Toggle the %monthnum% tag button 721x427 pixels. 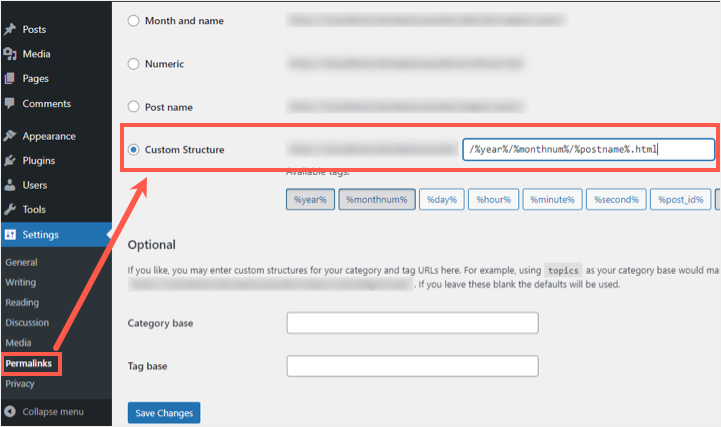[377, 199]
